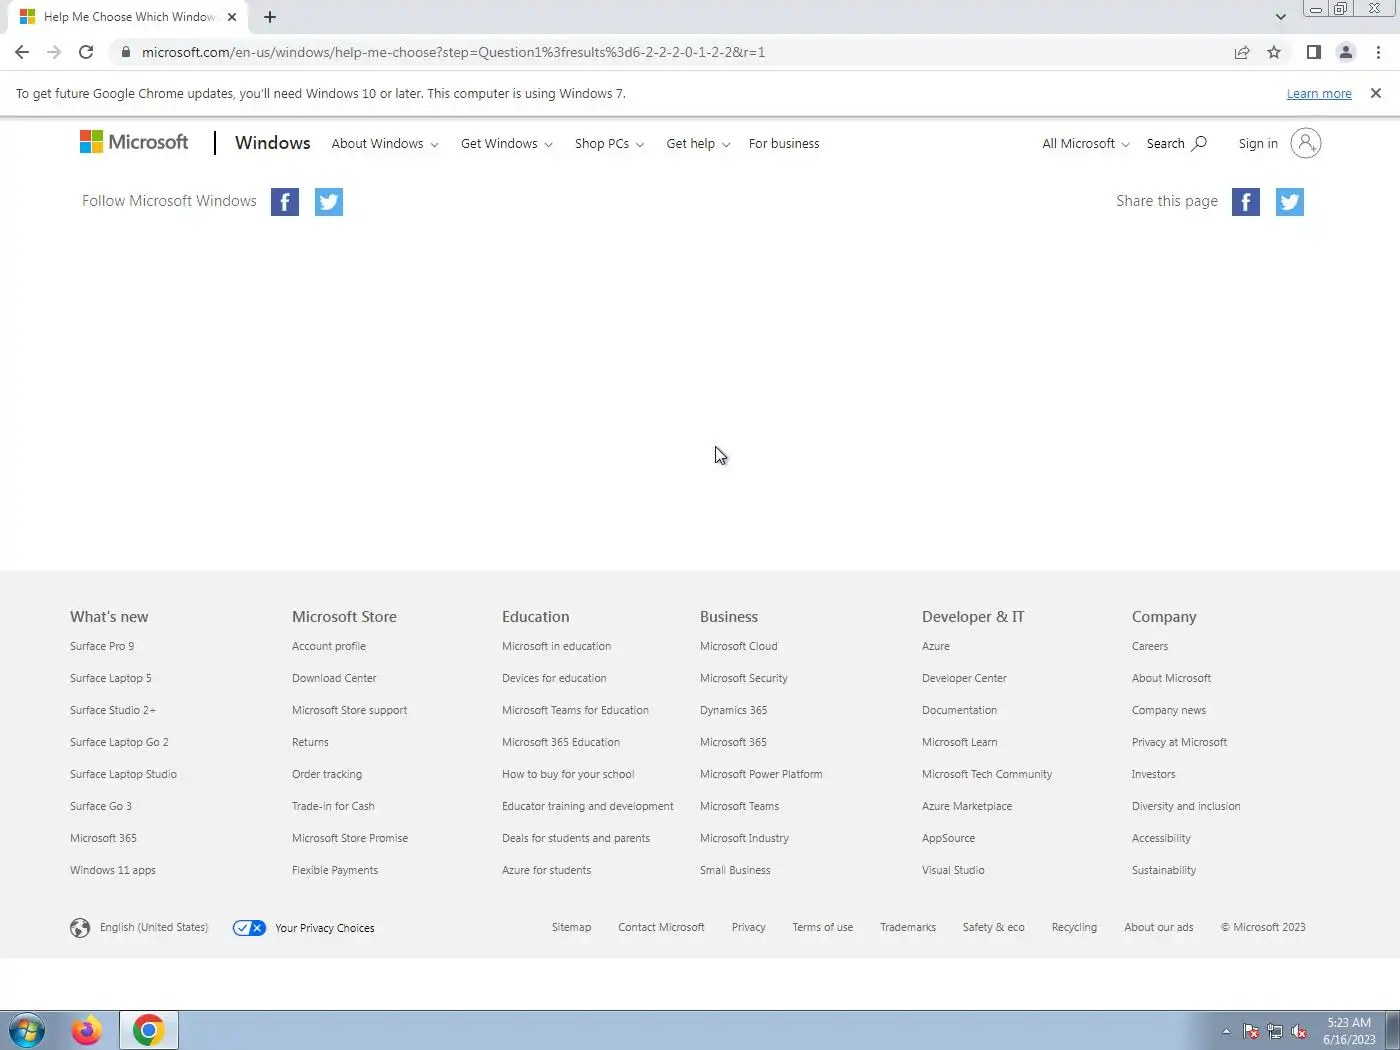
Task: Click the browser back arrow
Action: 22,52
